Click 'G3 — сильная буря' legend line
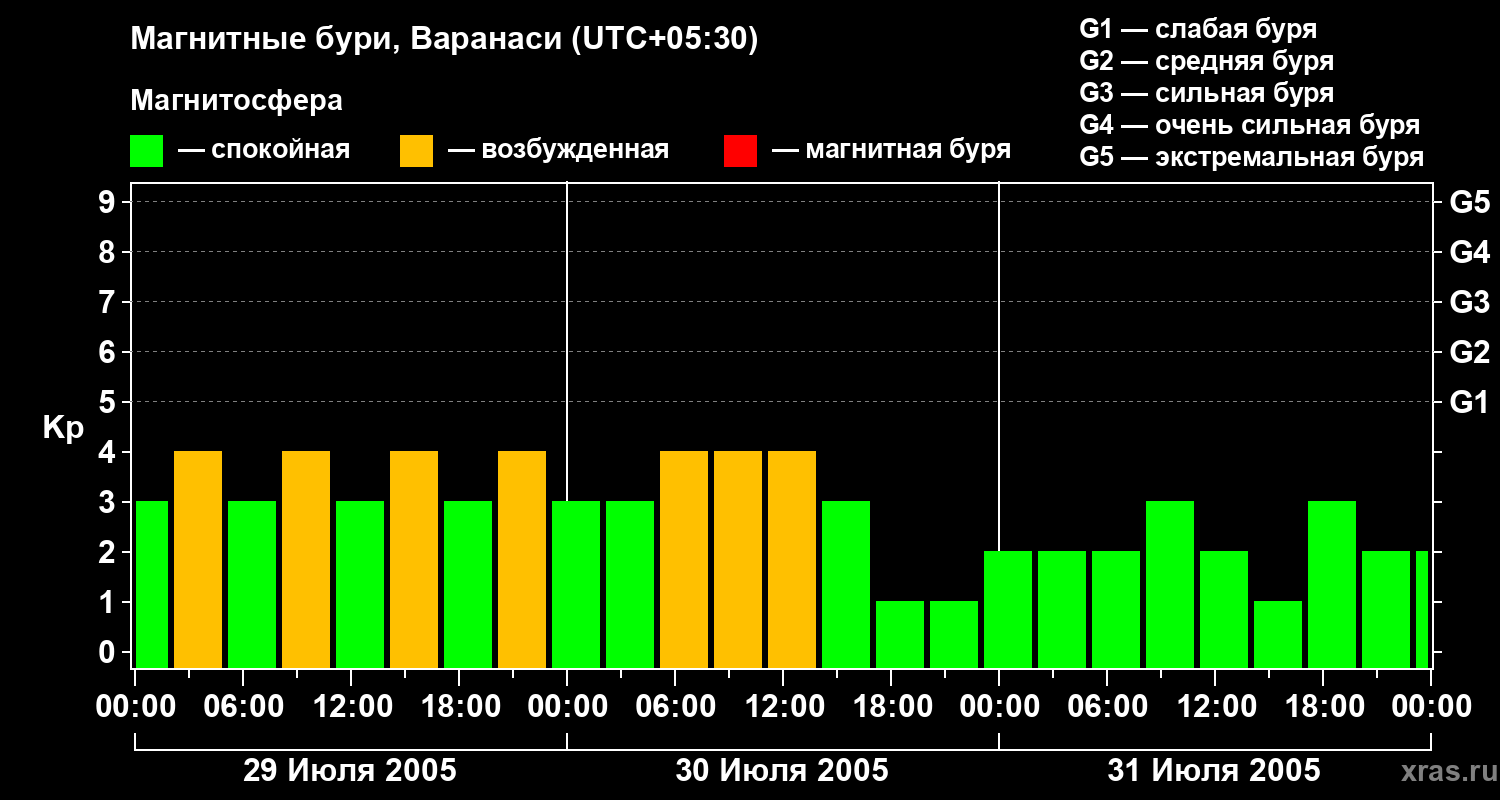 pos(1206,93)
